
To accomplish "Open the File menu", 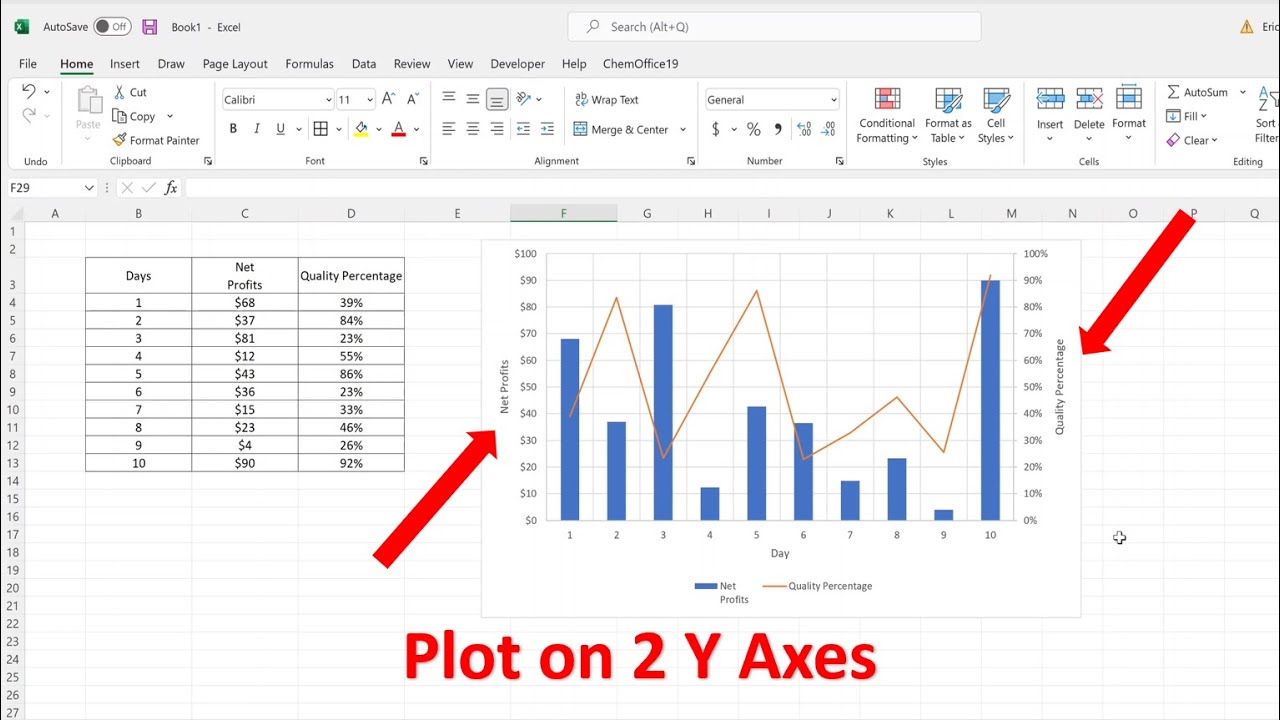I will click(x=28, y=63).
